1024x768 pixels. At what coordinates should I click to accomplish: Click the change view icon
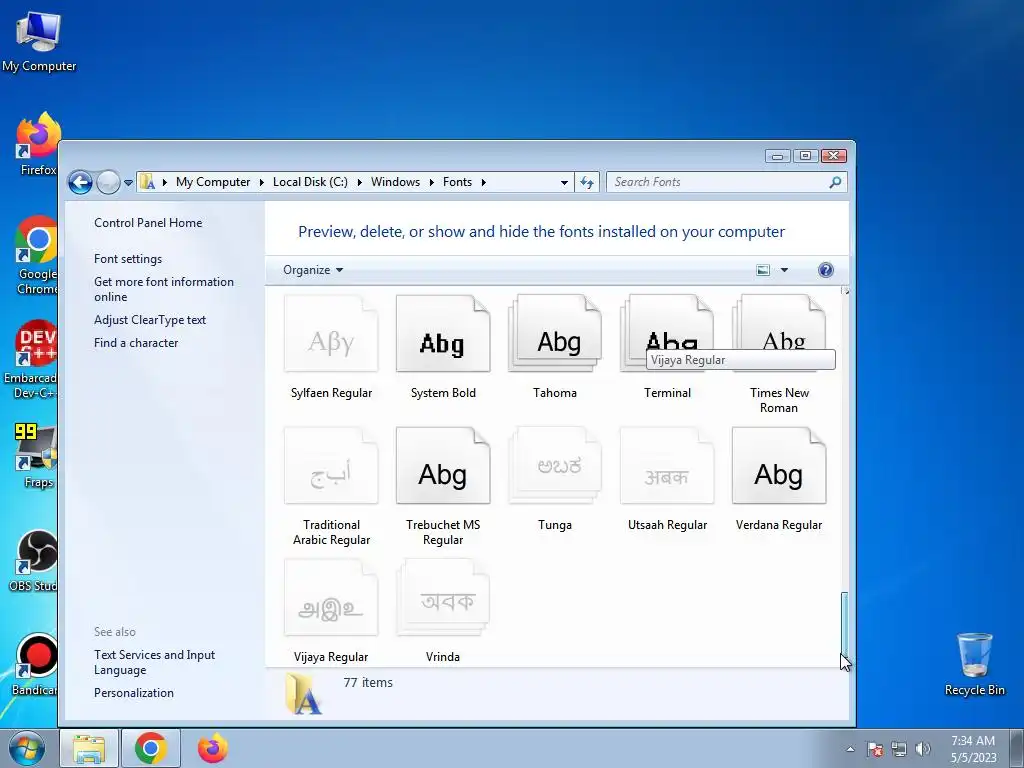(x=763, y=270)
